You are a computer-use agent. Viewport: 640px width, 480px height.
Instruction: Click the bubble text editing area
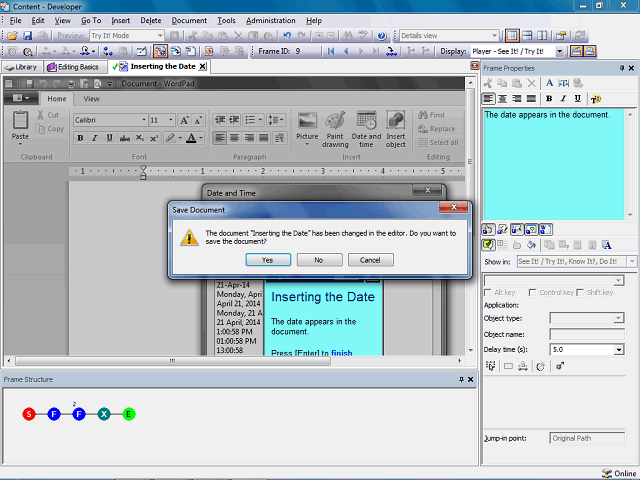[554, 164]
